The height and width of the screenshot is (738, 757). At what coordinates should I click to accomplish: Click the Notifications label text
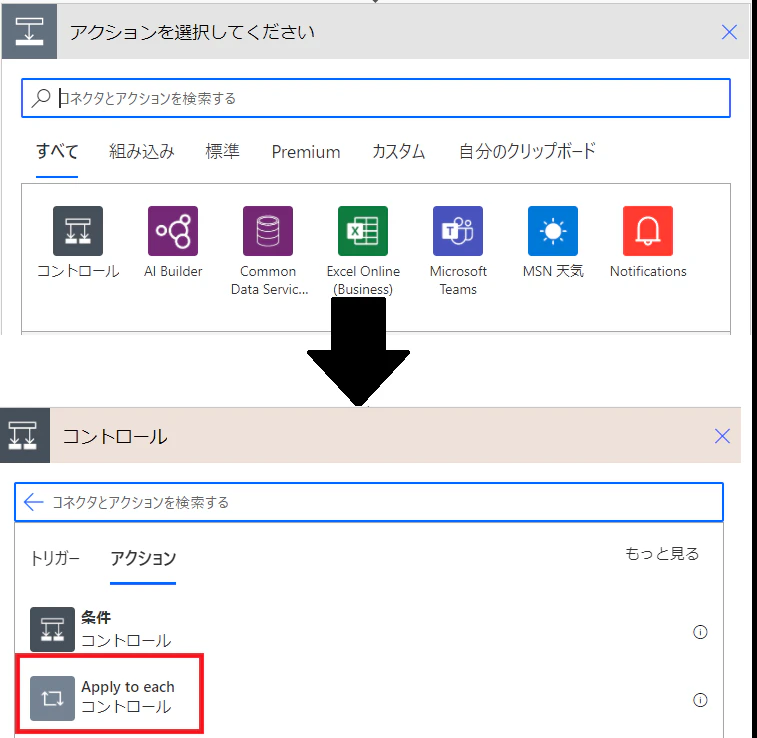648,271
